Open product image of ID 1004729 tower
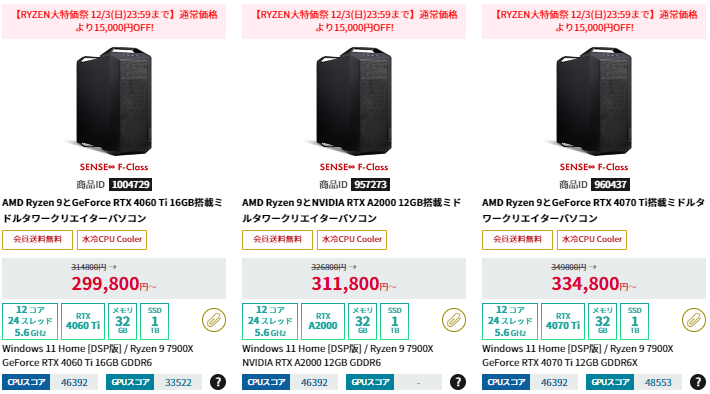 114,101
